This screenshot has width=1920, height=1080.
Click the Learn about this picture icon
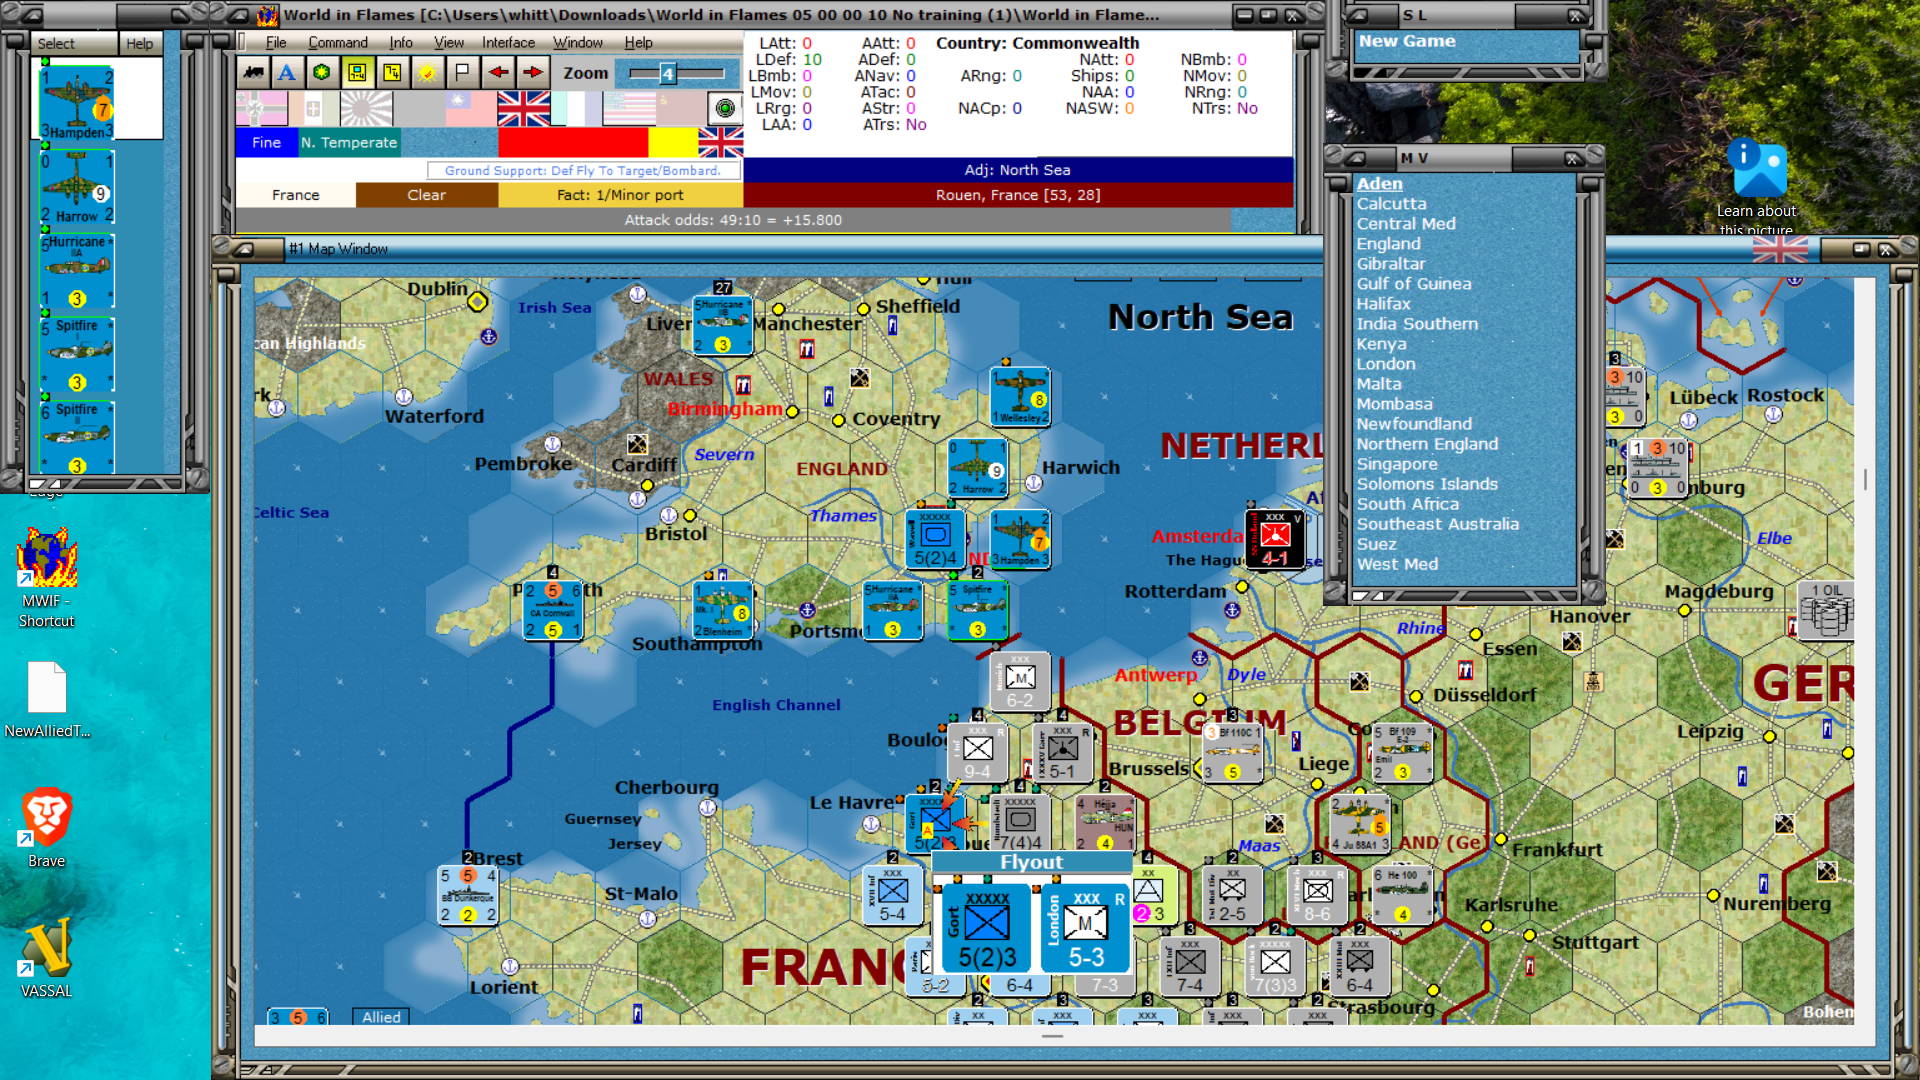[x=1756, y=186]
